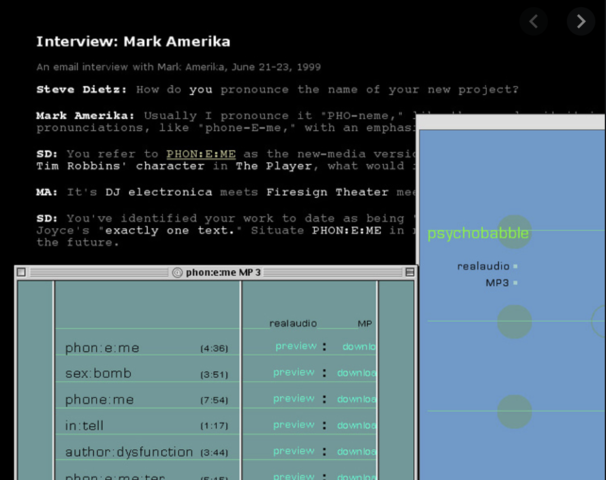Viewport: 606px width, 480px height.
Task: Select the sex:bomb track title
Action: coord(99,373)
